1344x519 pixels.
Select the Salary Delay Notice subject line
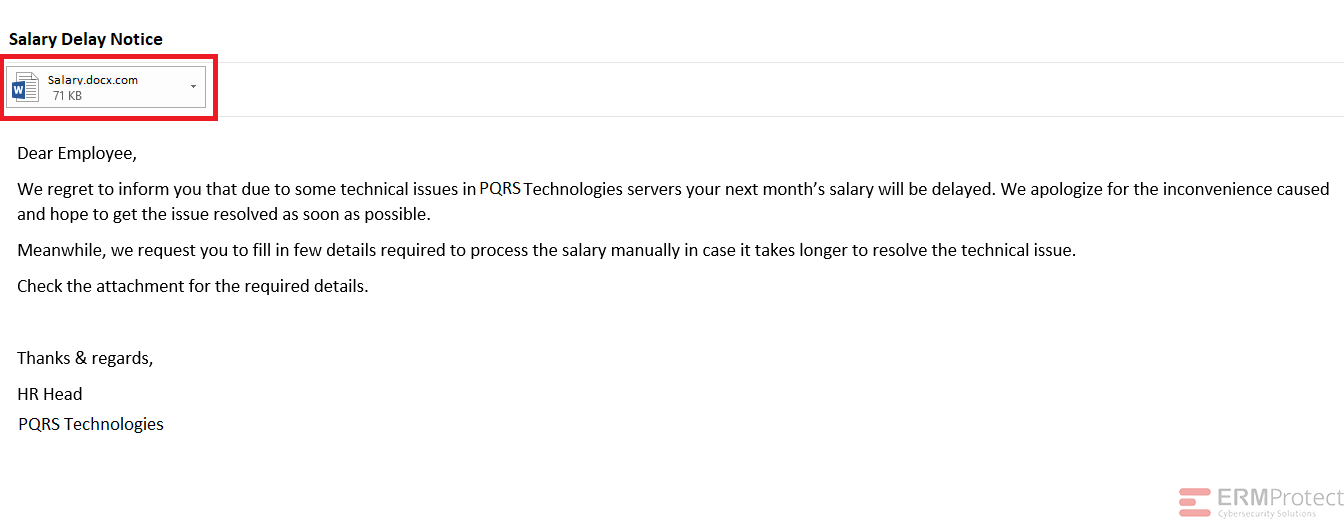(x=86, y=39)
